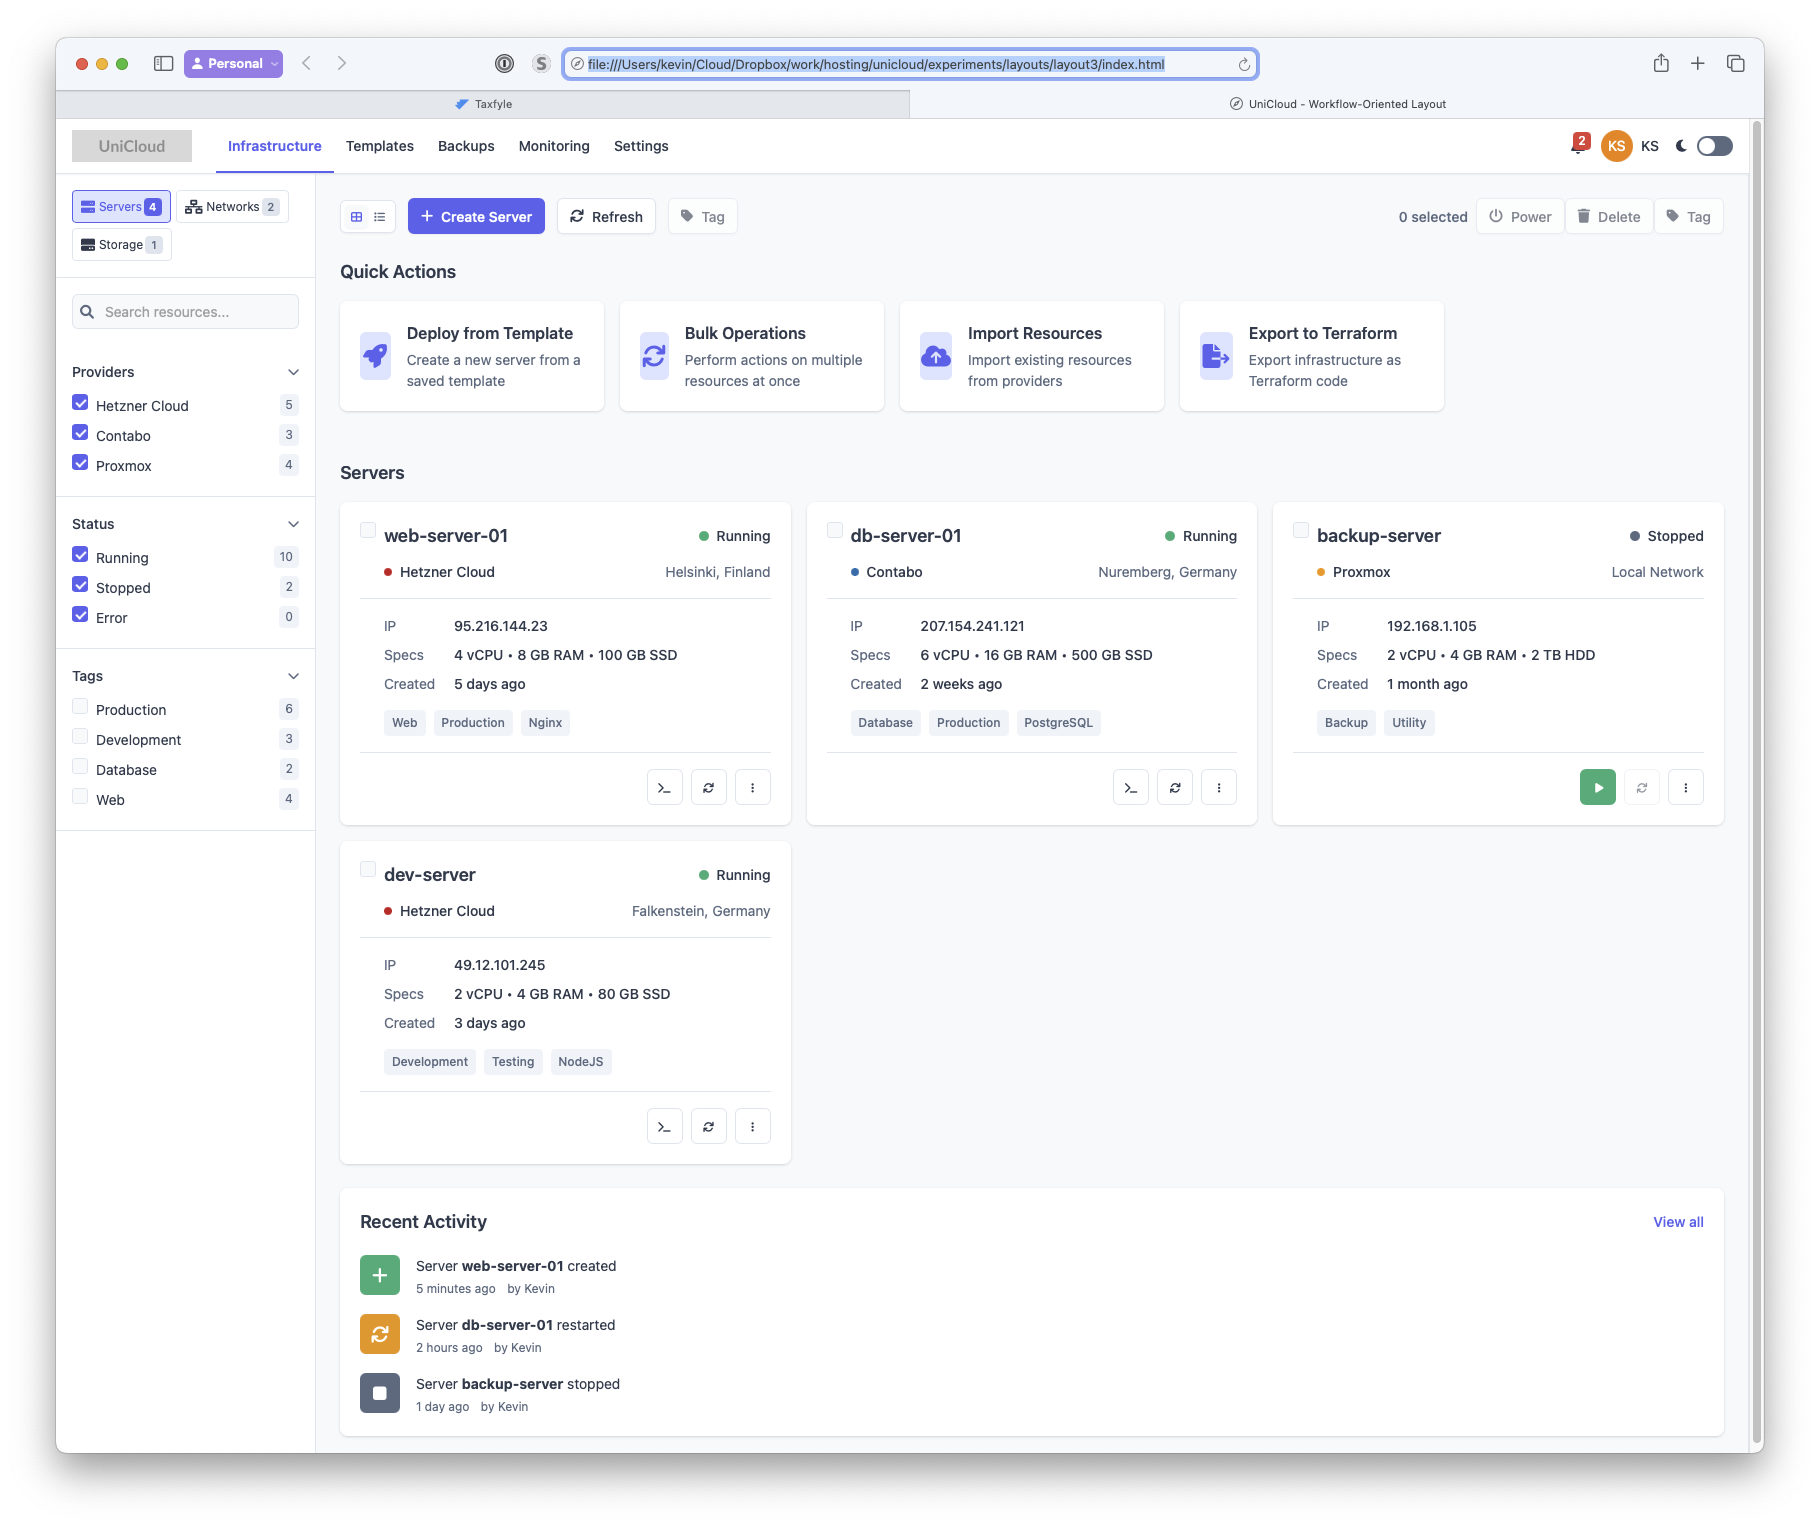This screenshot has height=1527, width=1820.
Task: Switch to list view layout icon
Action: [380, 217]
